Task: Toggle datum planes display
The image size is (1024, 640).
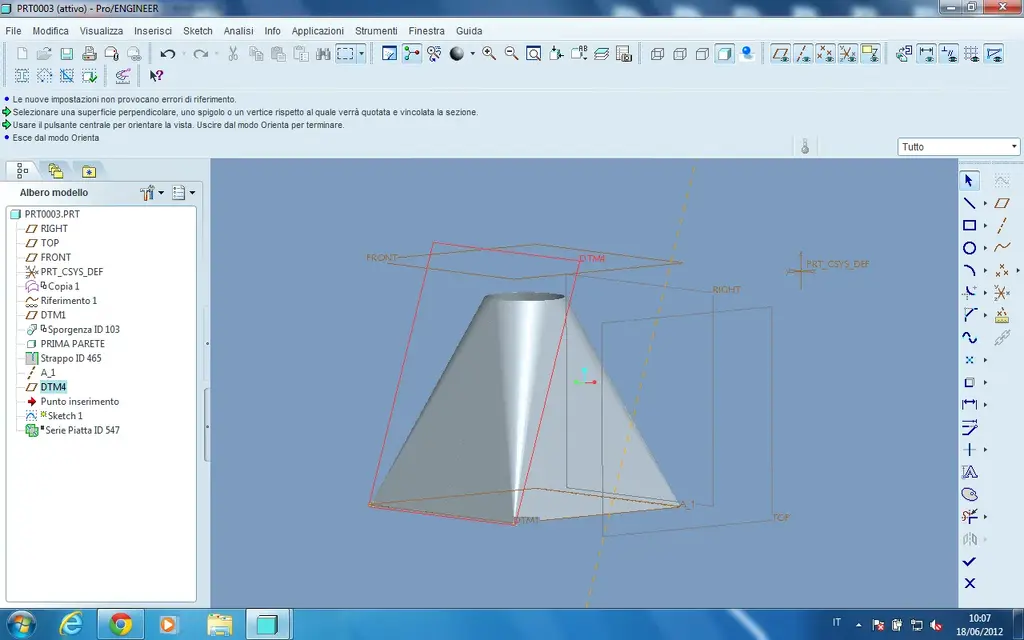Action: 780,54
